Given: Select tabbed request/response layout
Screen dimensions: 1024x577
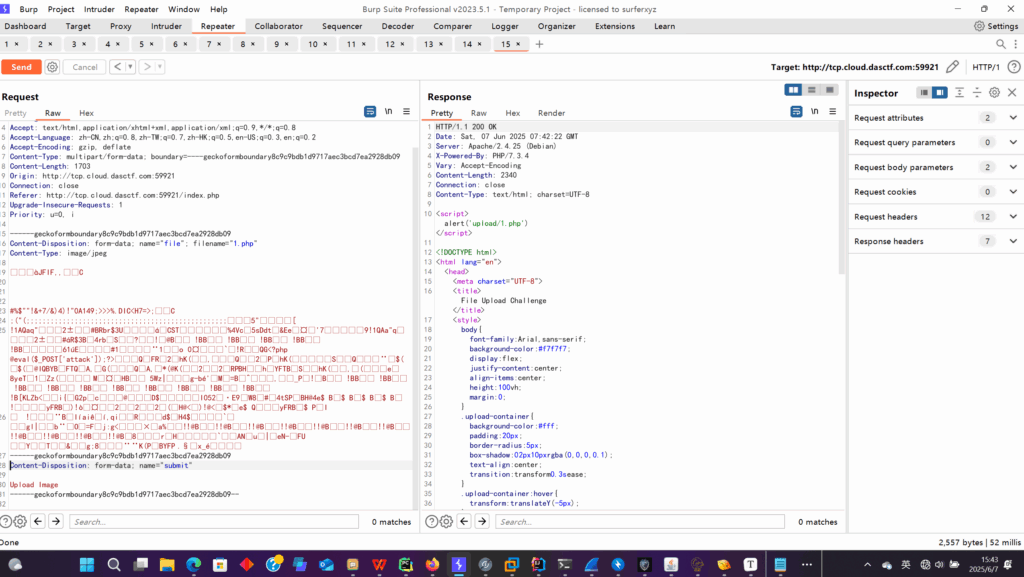Looking at the screenshot, I should click(829, 90).
